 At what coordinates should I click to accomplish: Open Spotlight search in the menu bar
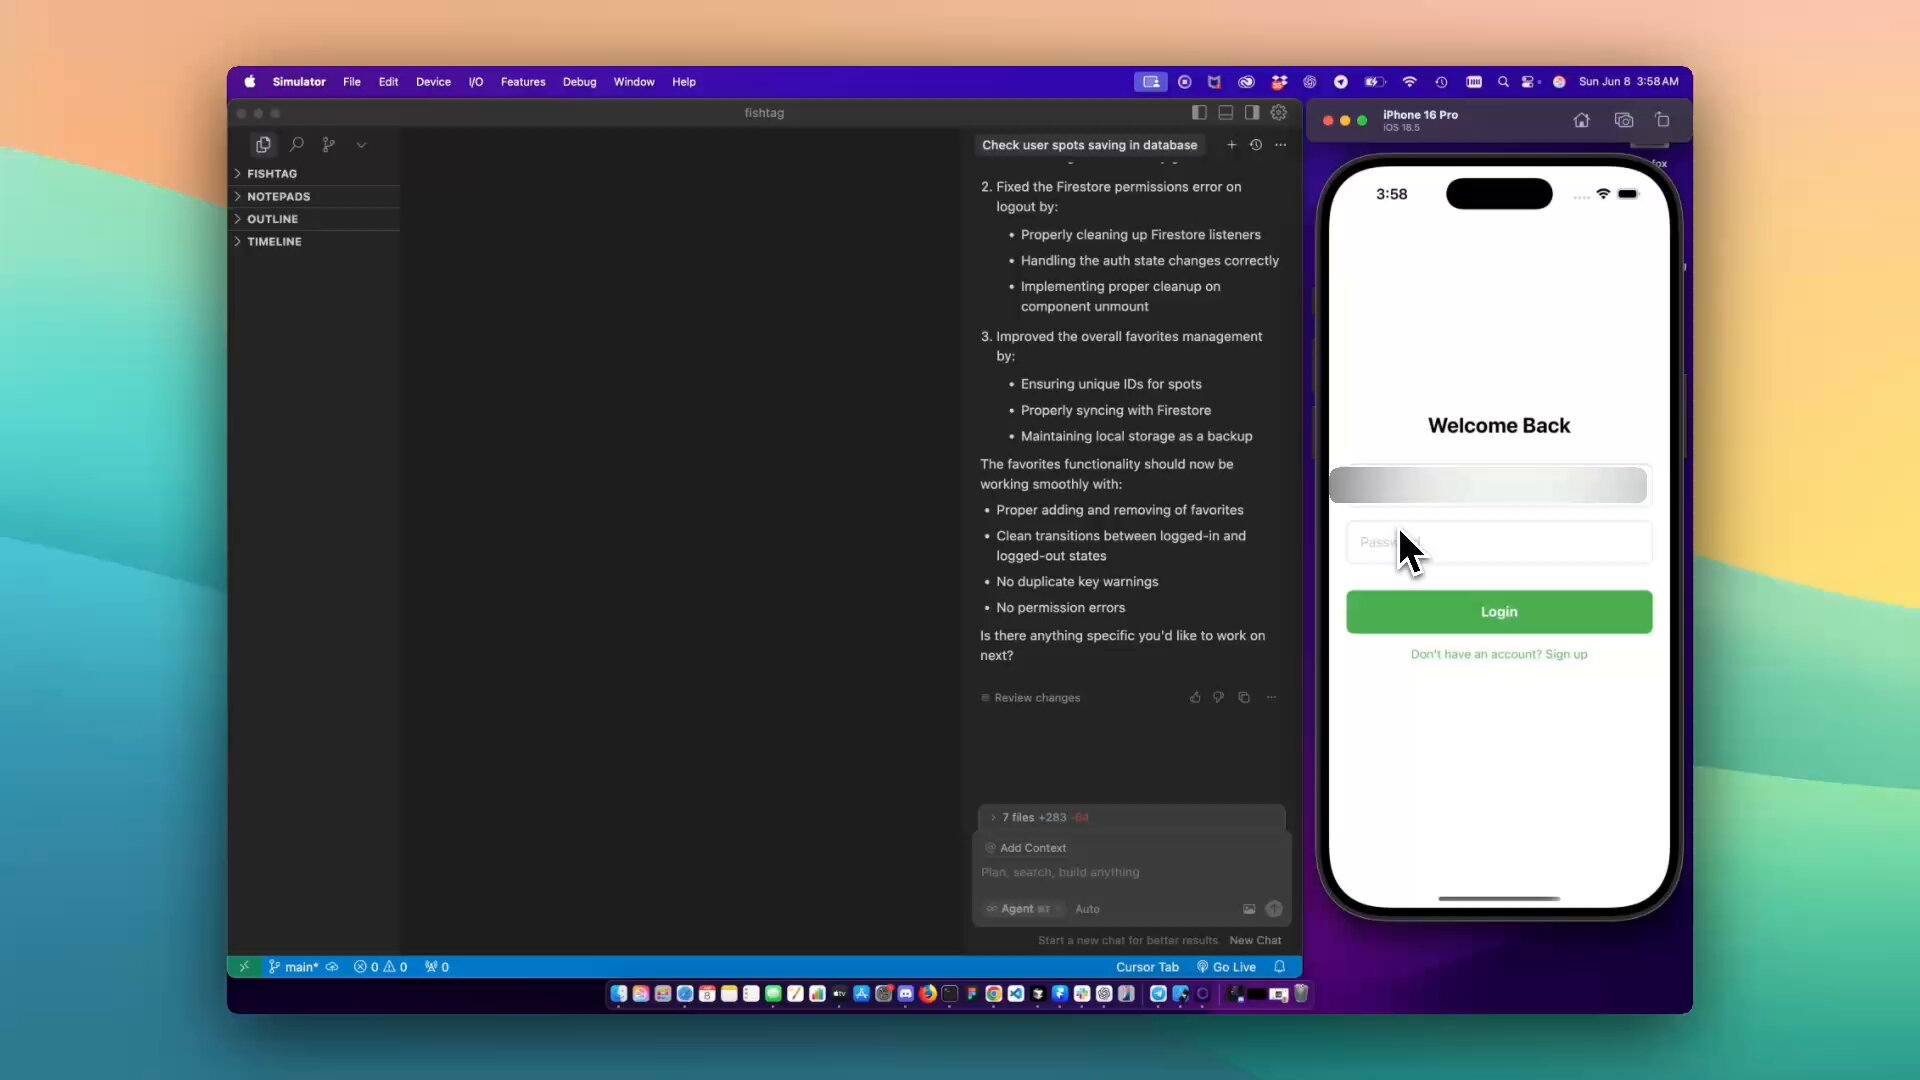pyautogui.click(x=1503, y=82)
